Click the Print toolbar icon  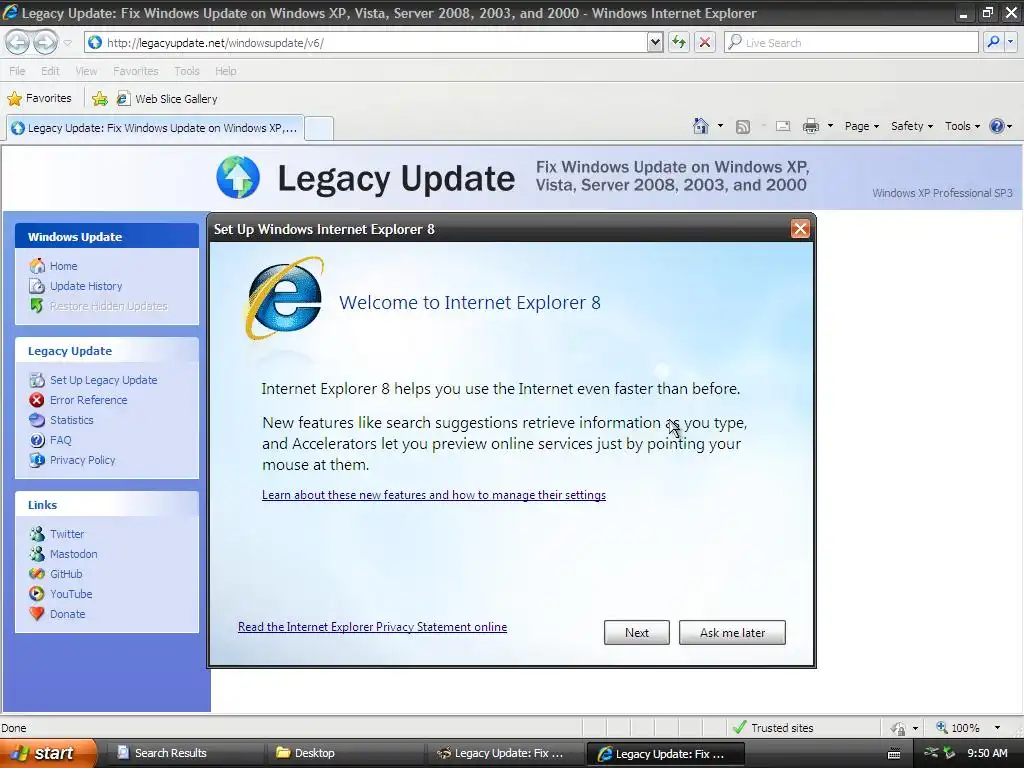810,126
